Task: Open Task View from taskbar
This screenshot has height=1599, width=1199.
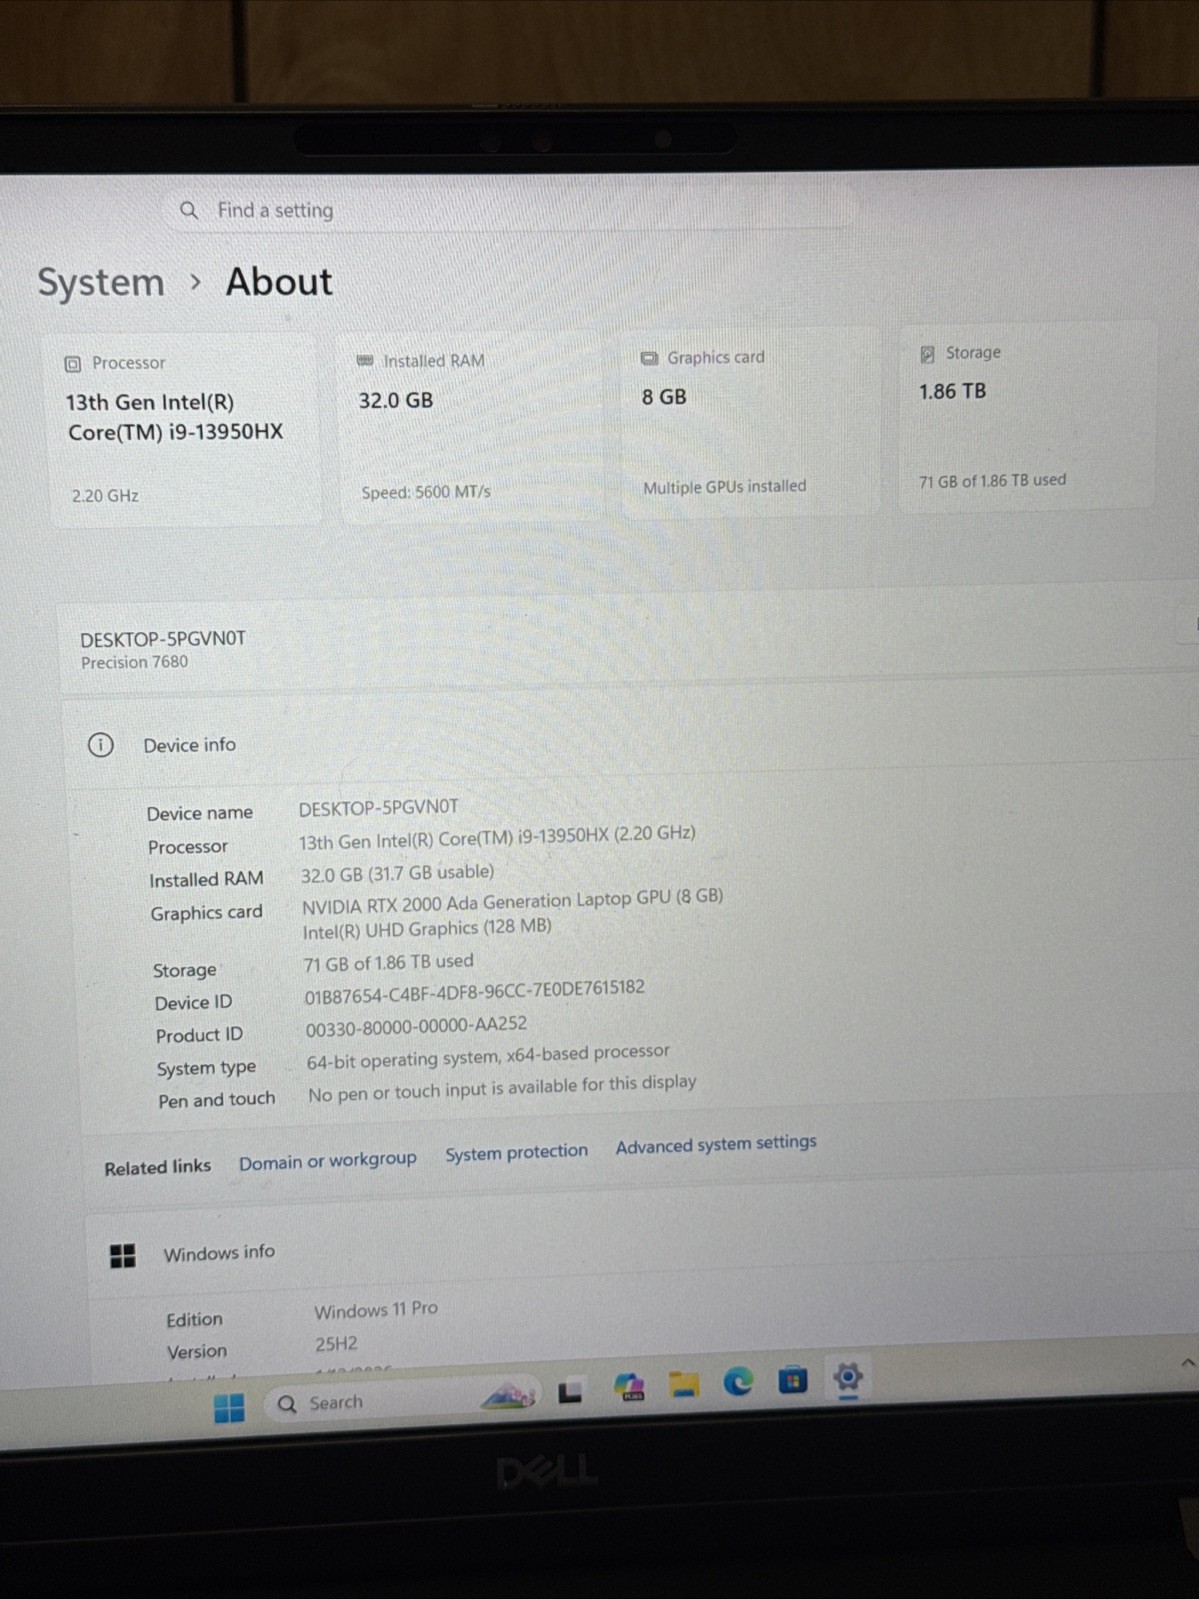Action: tap(570, 1391)
